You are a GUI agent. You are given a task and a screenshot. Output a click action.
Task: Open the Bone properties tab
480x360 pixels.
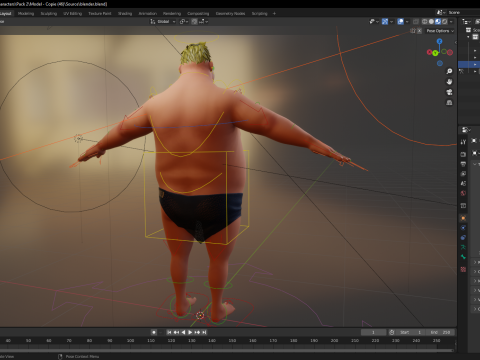click(x=463, y=257)
